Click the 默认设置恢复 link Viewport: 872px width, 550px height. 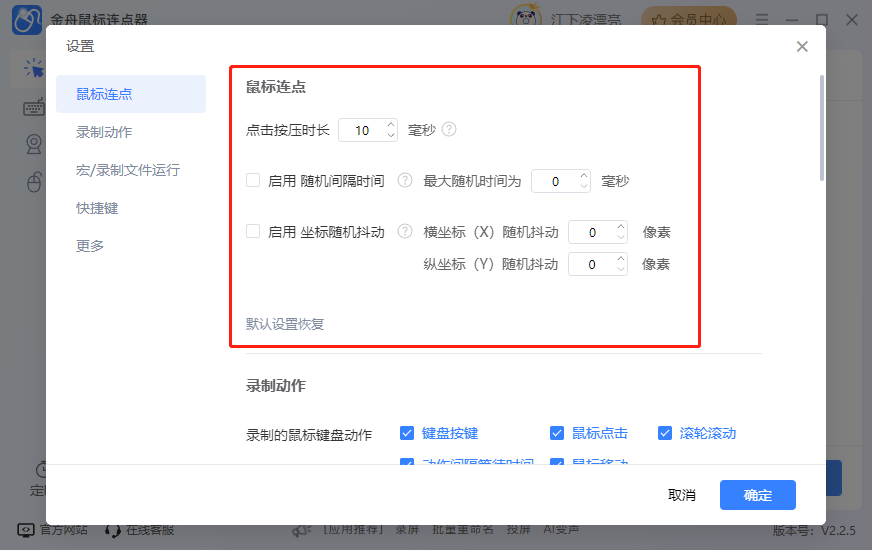(285, 324)
